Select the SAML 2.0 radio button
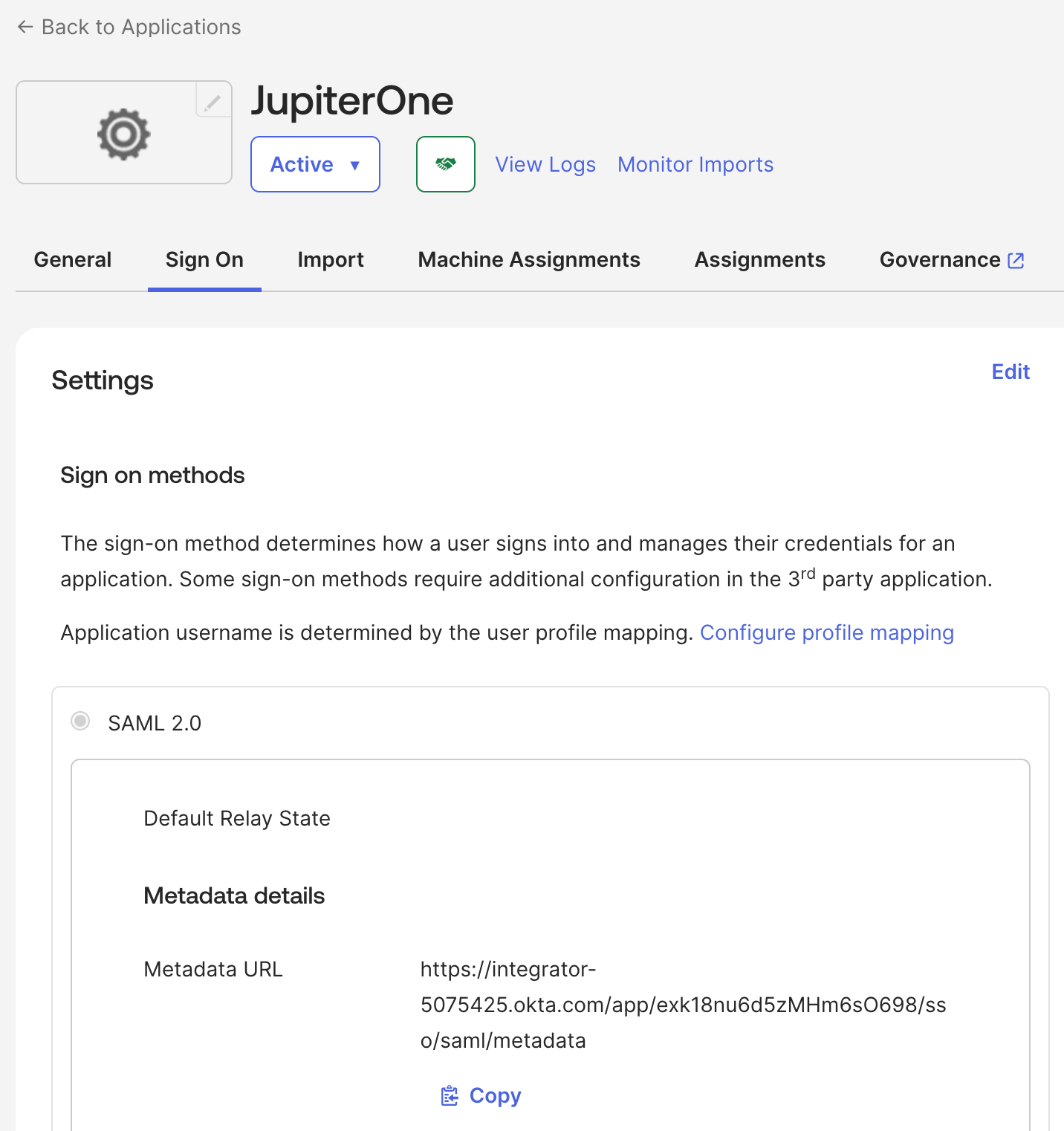Viewport: 1064px width, 1131px height. pyautogui.click(x=80, y=721)
